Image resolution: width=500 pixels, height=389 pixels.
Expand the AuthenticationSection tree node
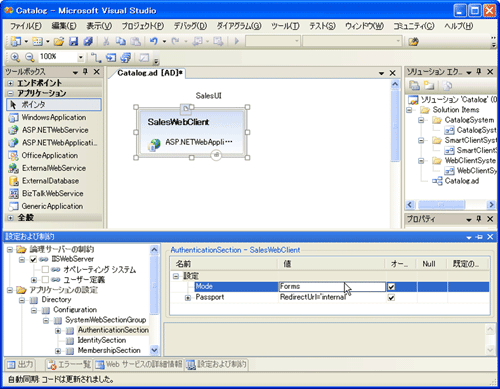pos(58,331)
